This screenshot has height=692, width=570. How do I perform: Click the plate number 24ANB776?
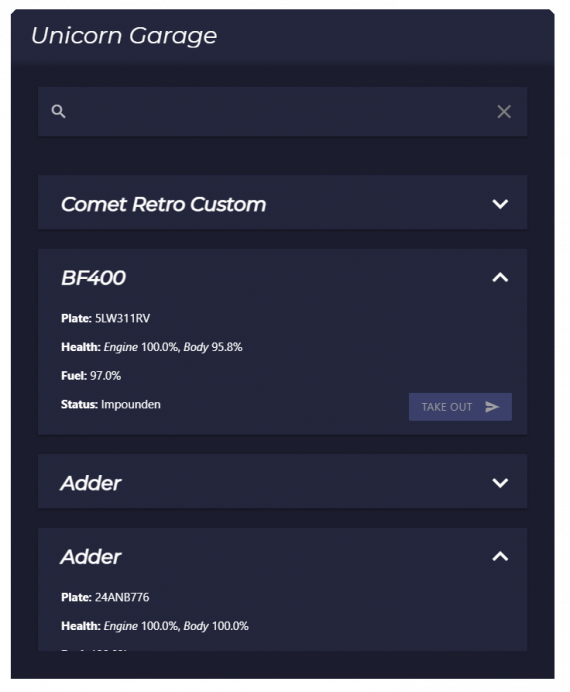click(122, 597)
